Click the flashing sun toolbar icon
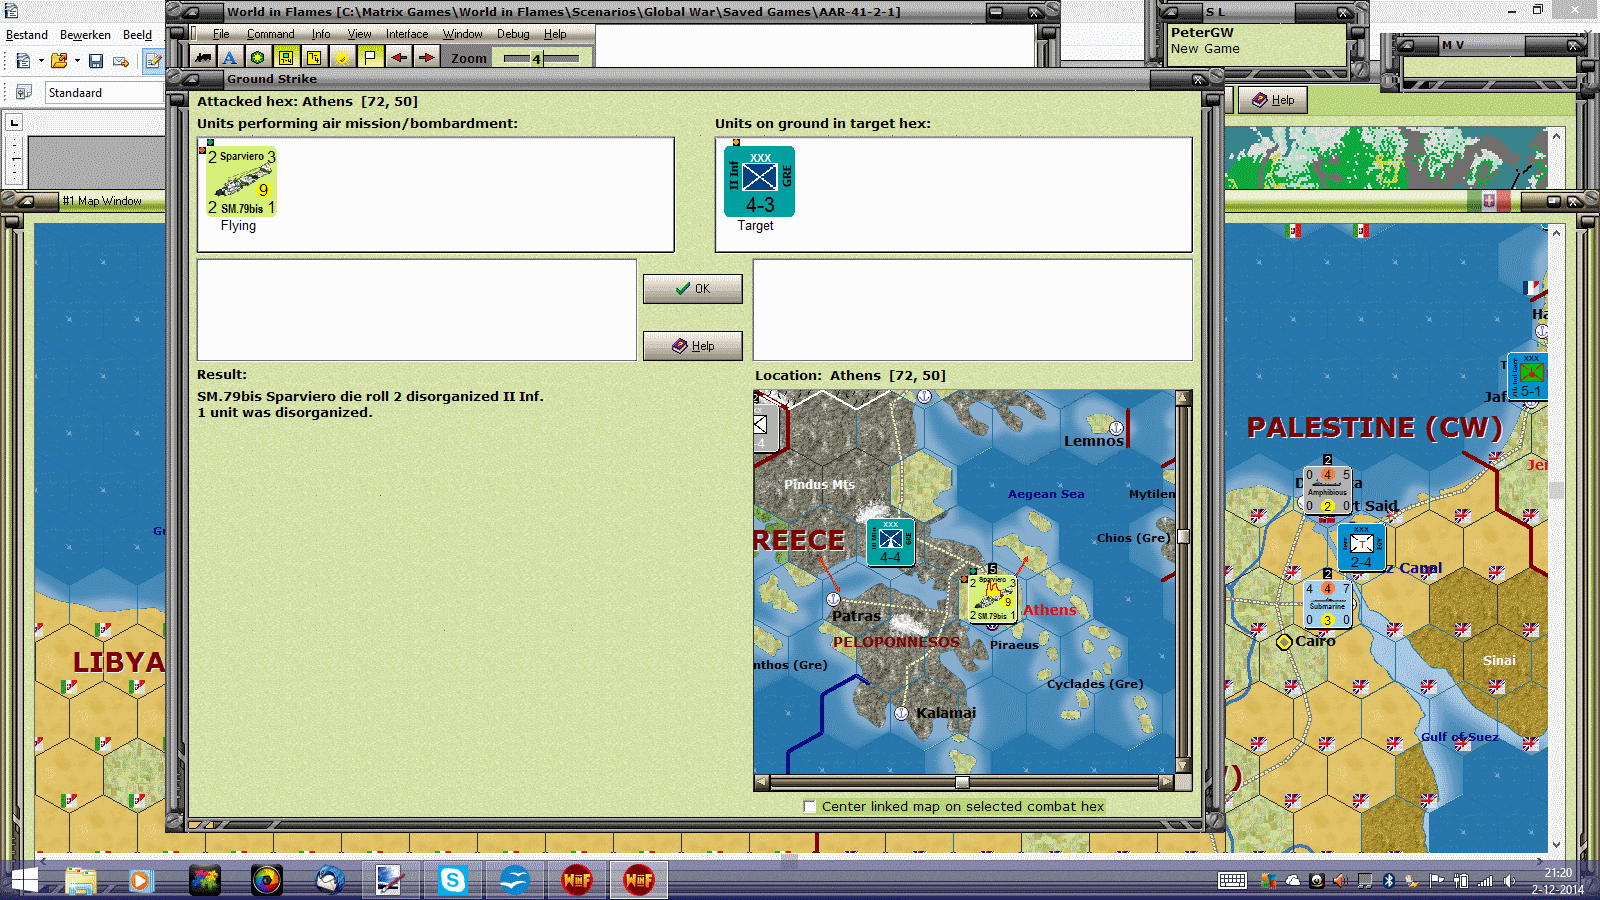1600x900 pixels. (x=342, y=58)
